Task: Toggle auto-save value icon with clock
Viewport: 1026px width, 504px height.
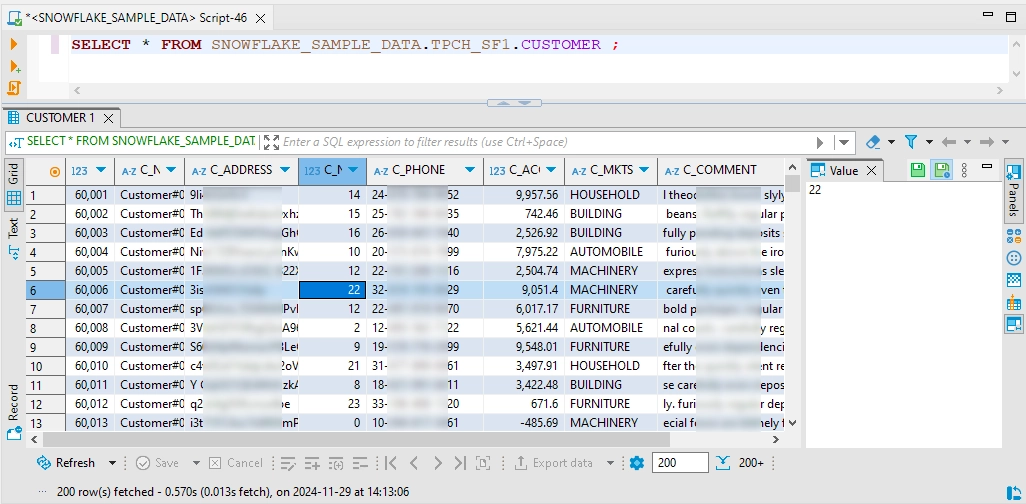Action: click(x=942, y=170)
